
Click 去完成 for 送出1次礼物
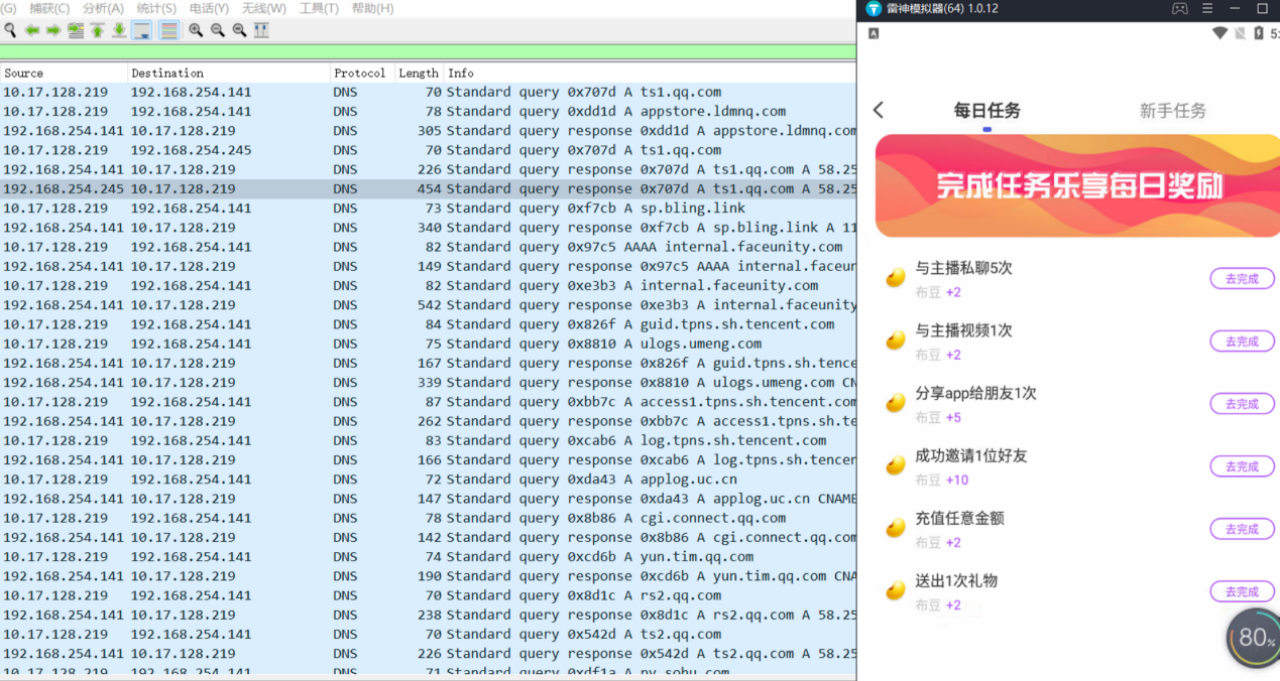1242,591
